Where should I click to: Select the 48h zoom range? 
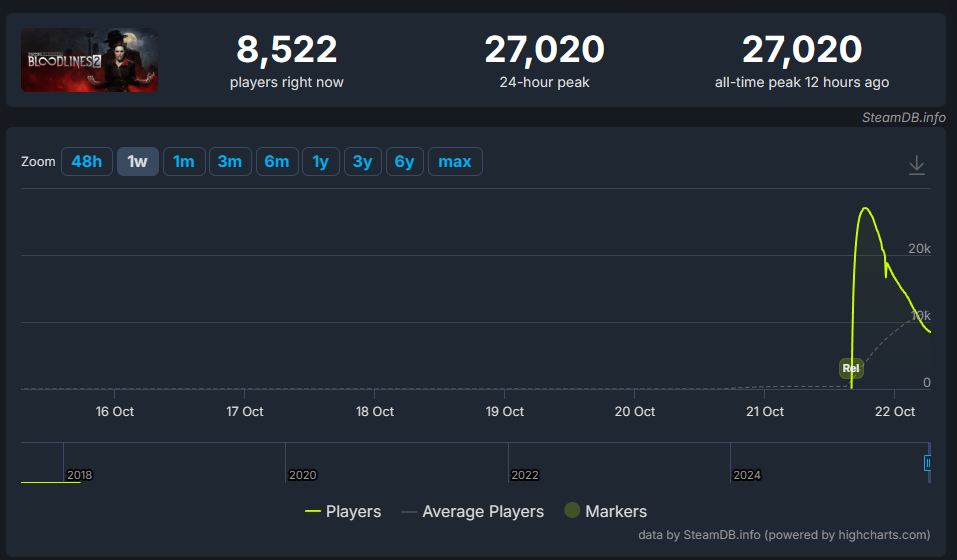click(87, 162)
